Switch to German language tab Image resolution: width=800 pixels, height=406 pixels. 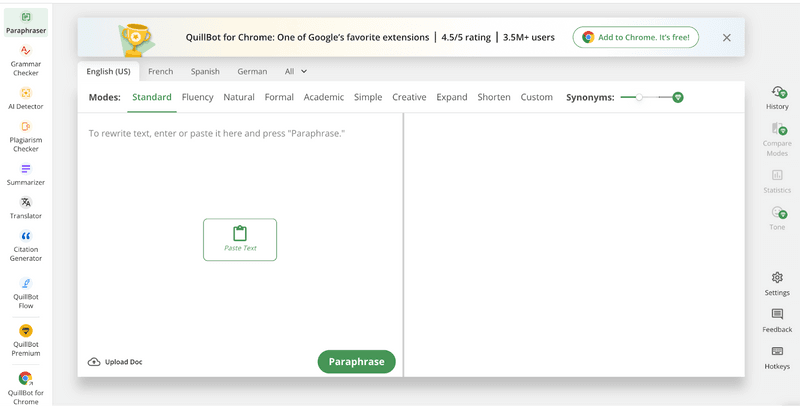252,71
